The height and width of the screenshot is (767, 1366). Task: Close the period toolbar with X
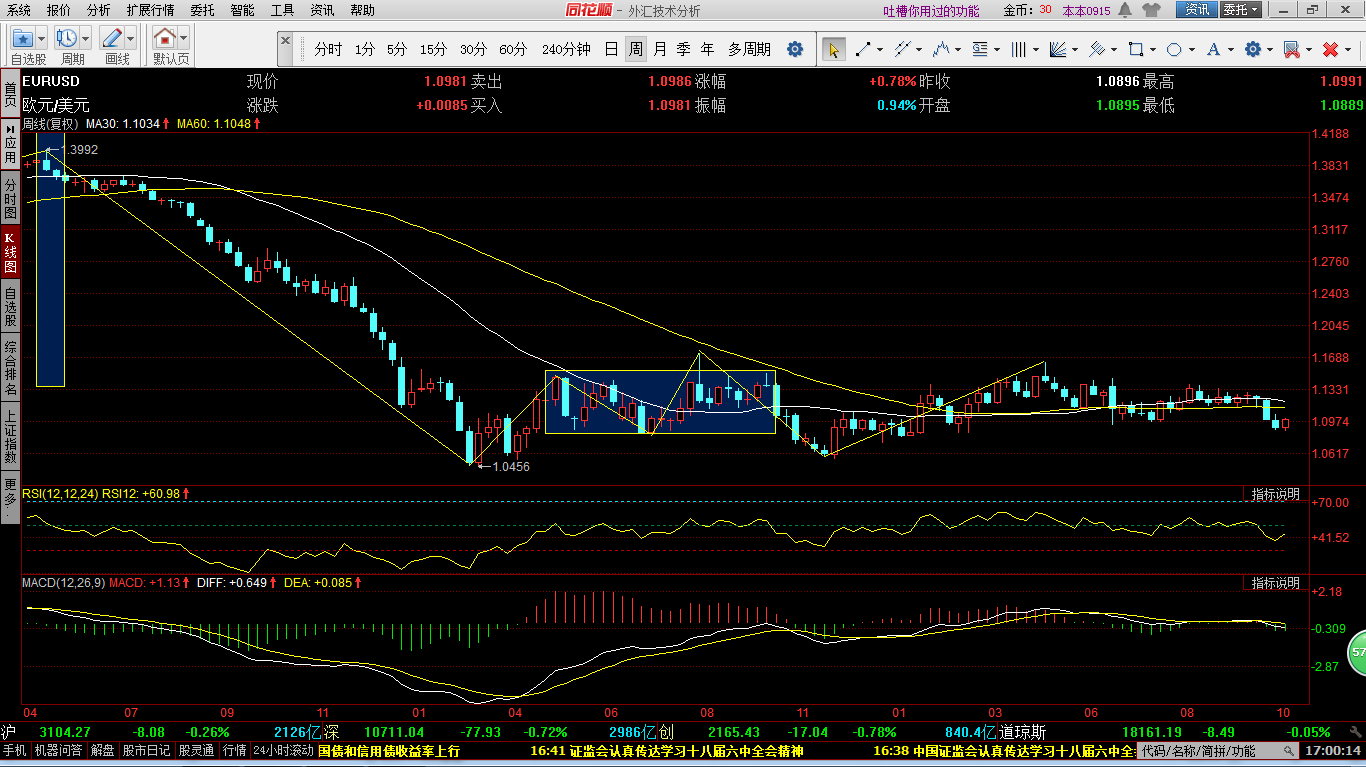(x=285, y=41)
